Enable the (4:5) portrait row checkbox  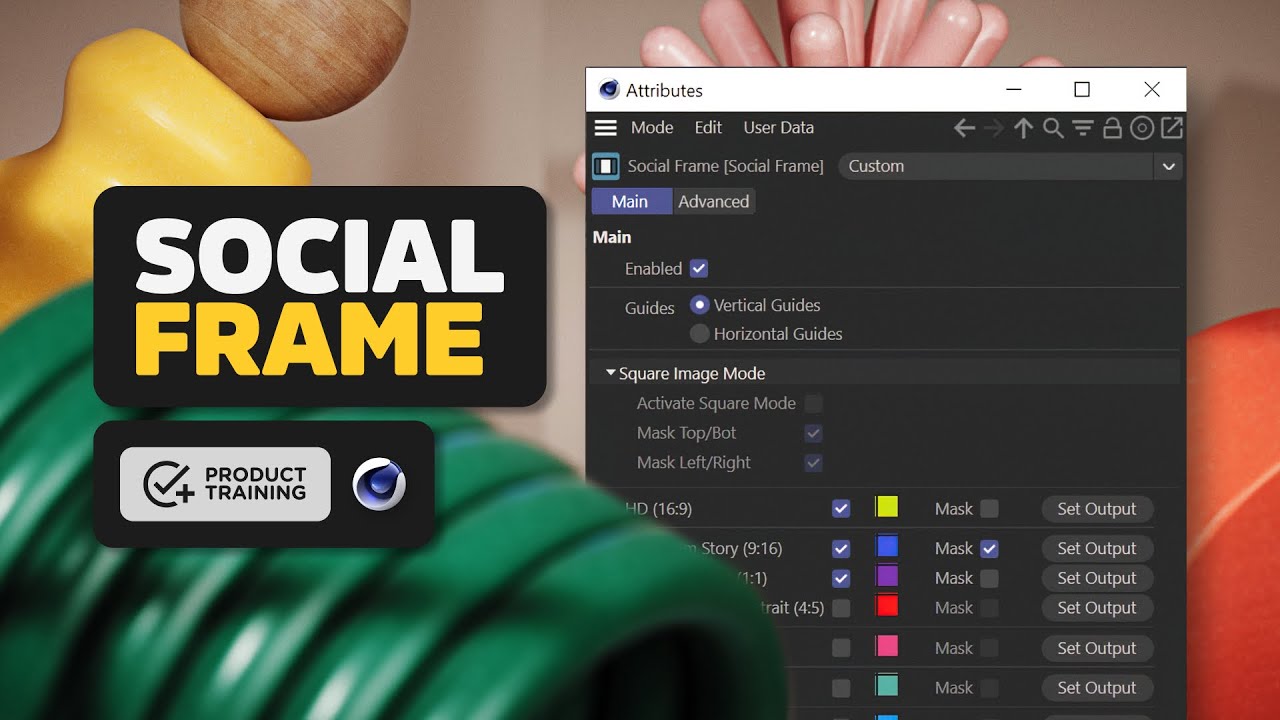841,608
